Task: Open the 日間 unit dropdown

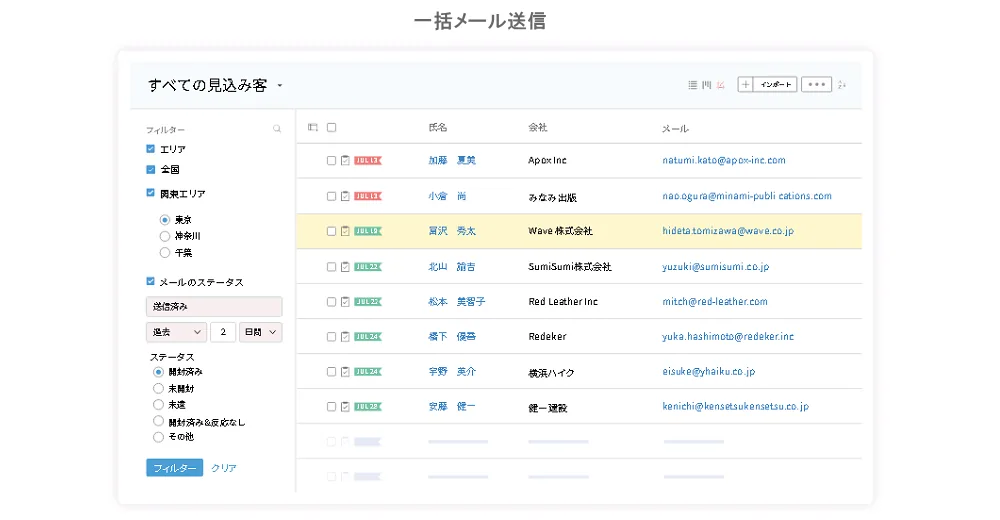Action: pos(260,332)
